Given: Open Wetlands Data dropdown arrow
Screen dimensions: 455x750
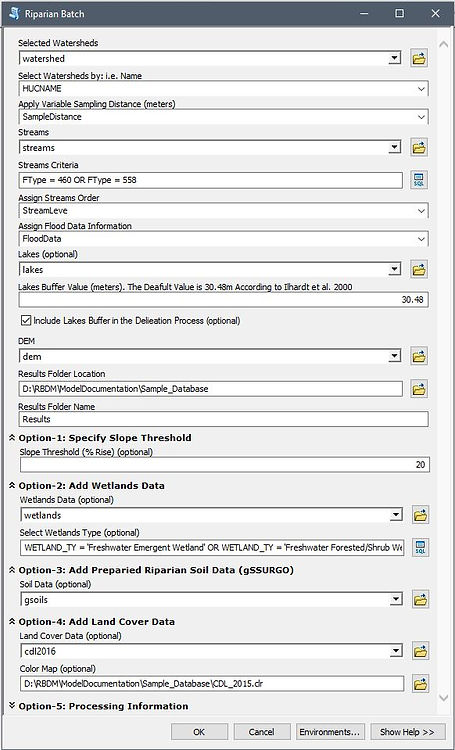Looking at the screenshot, I should click(x=396, y=515).
